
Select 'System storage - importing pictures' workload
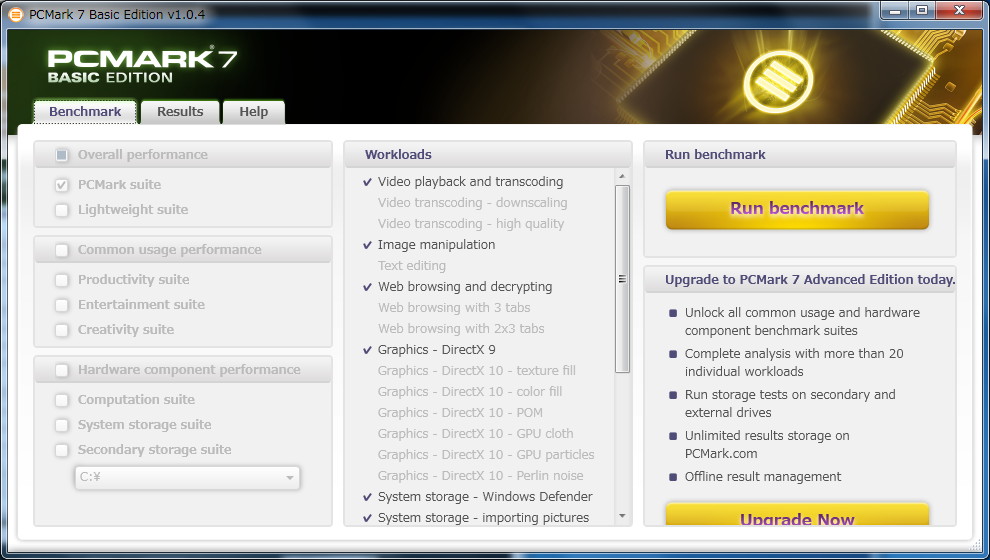click(483, 518)
